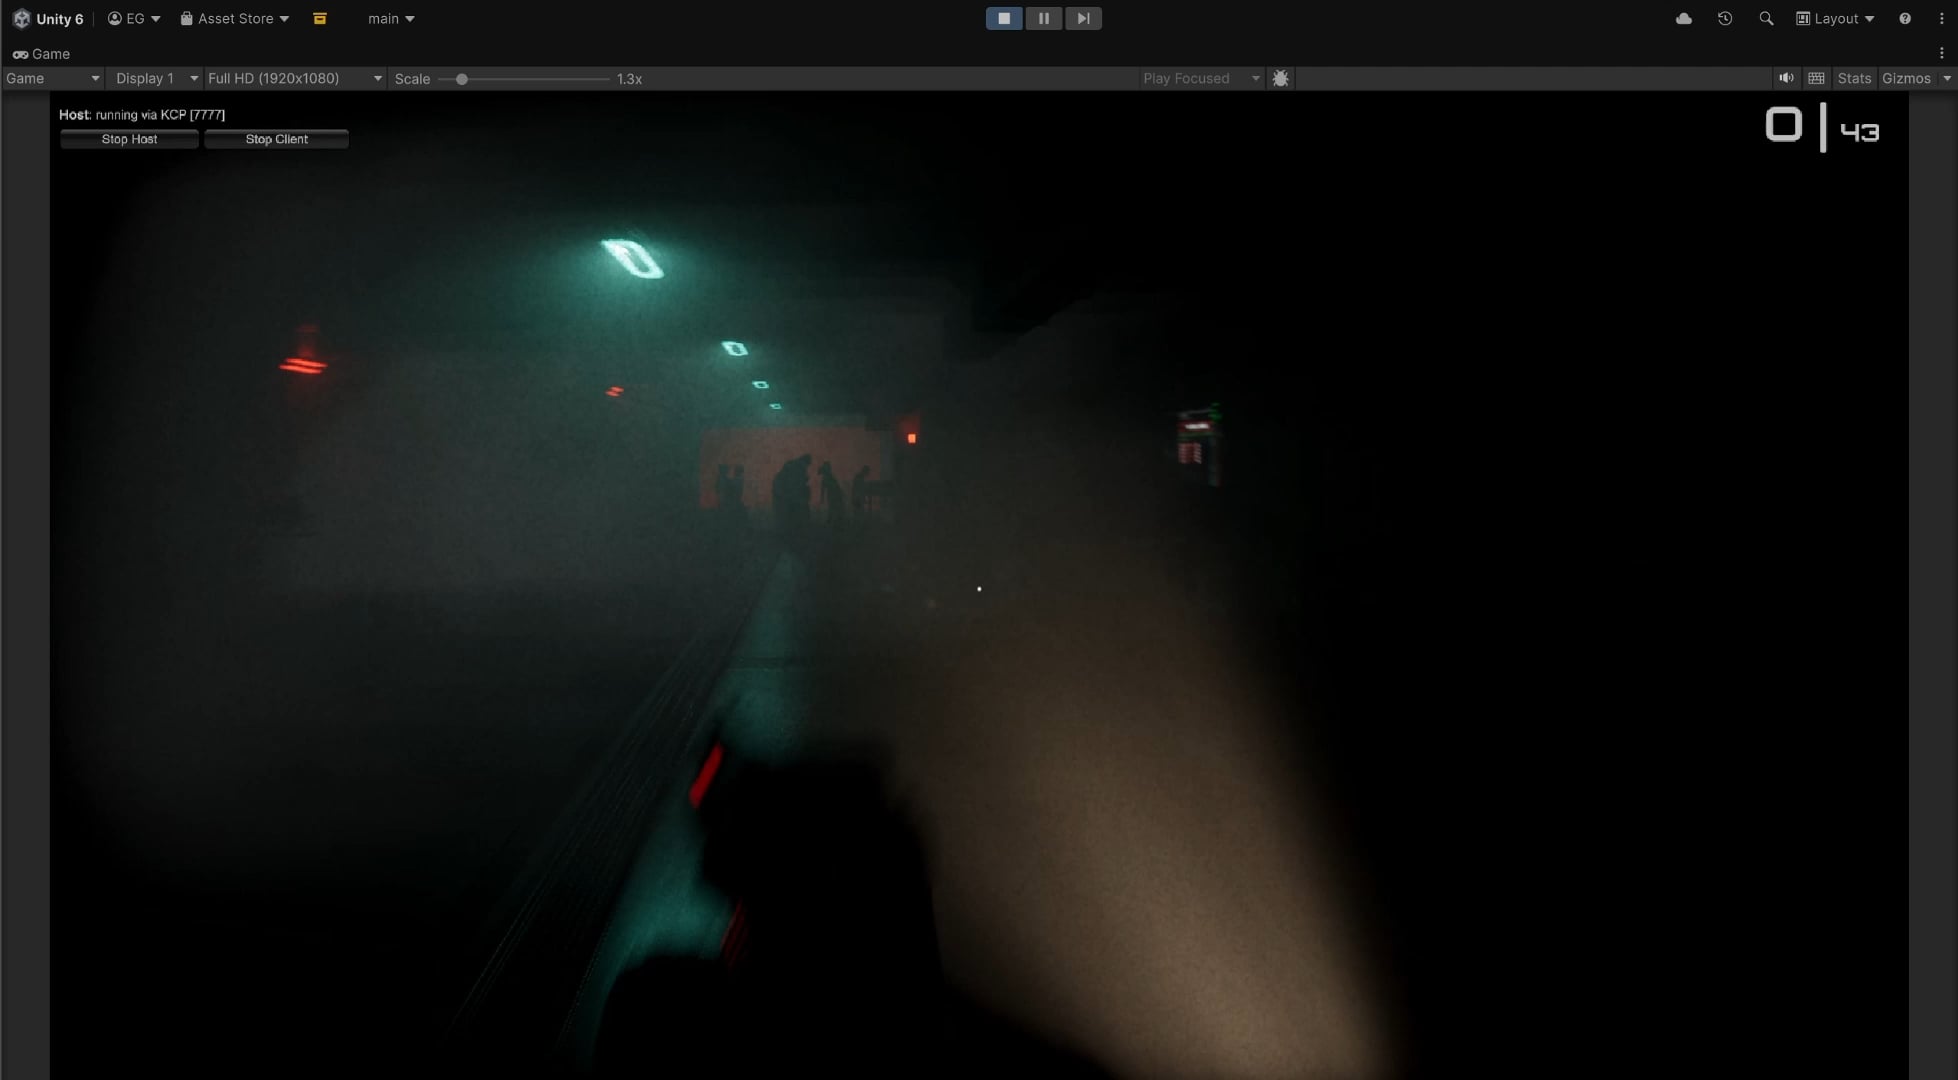Stop play mode with the Stop button
The height and width of the screenshot is (1080, 1958).
pos(1004,19)
